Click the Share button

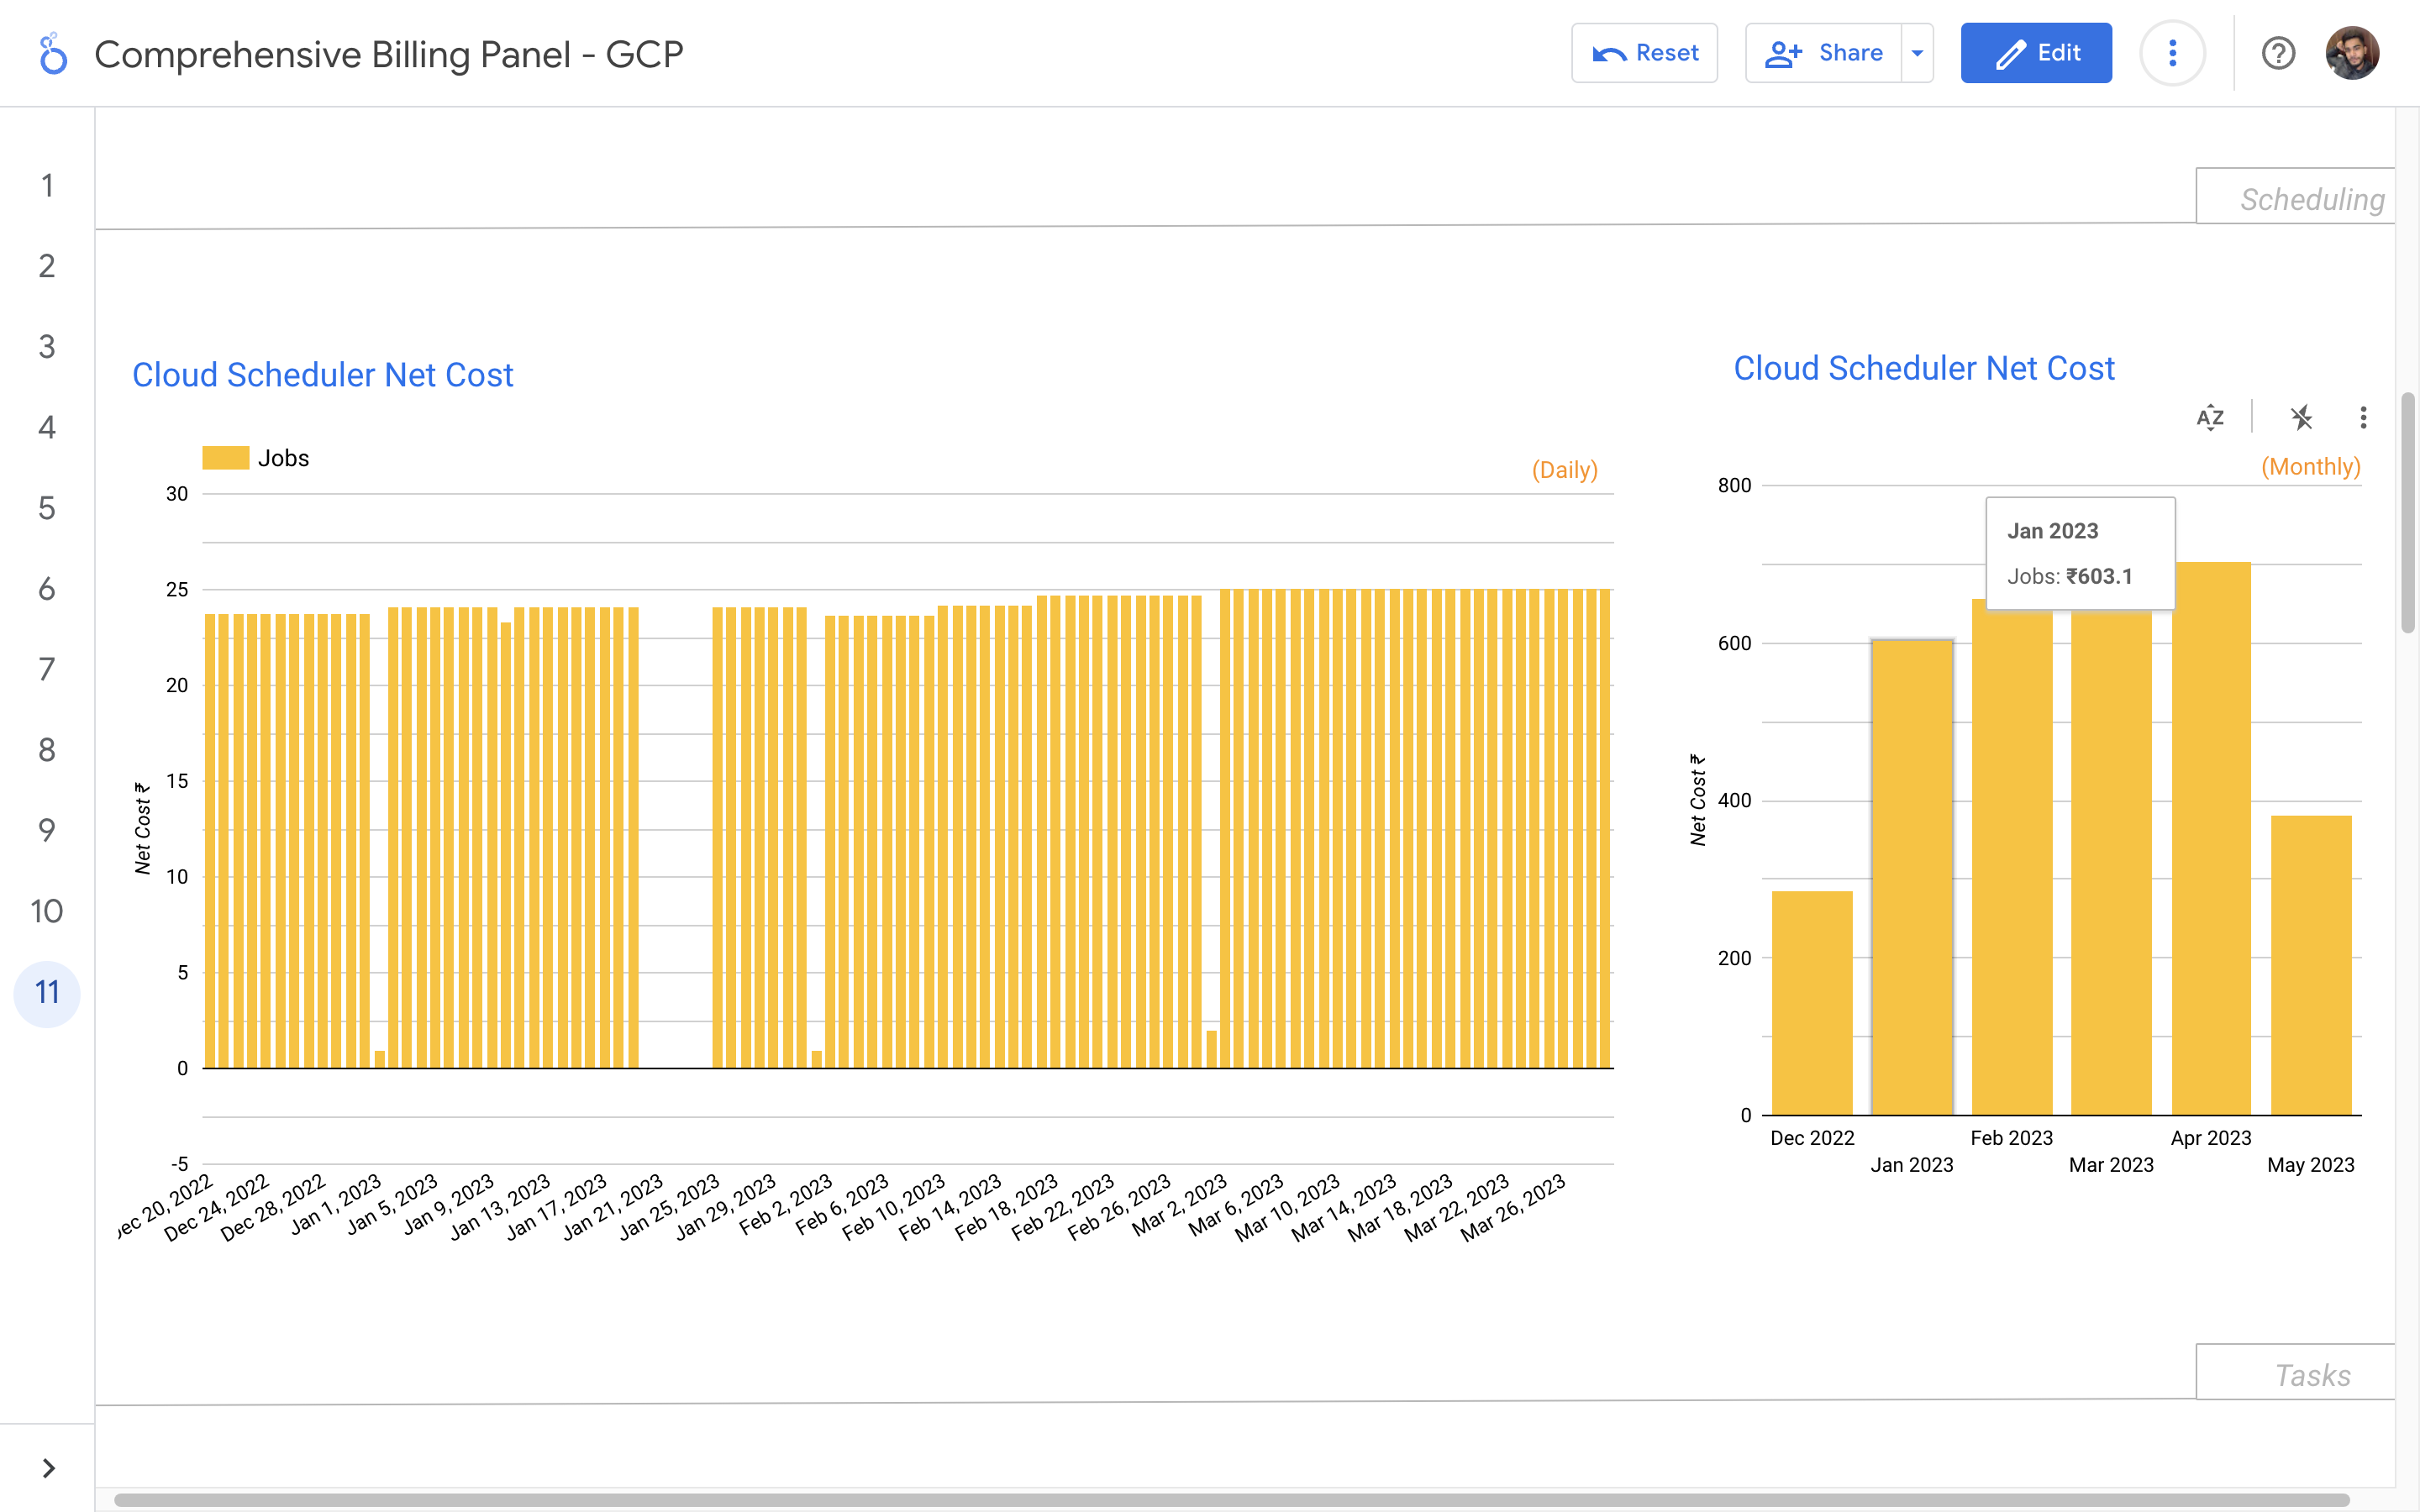pyautogui.click(x=1824, y=53)
